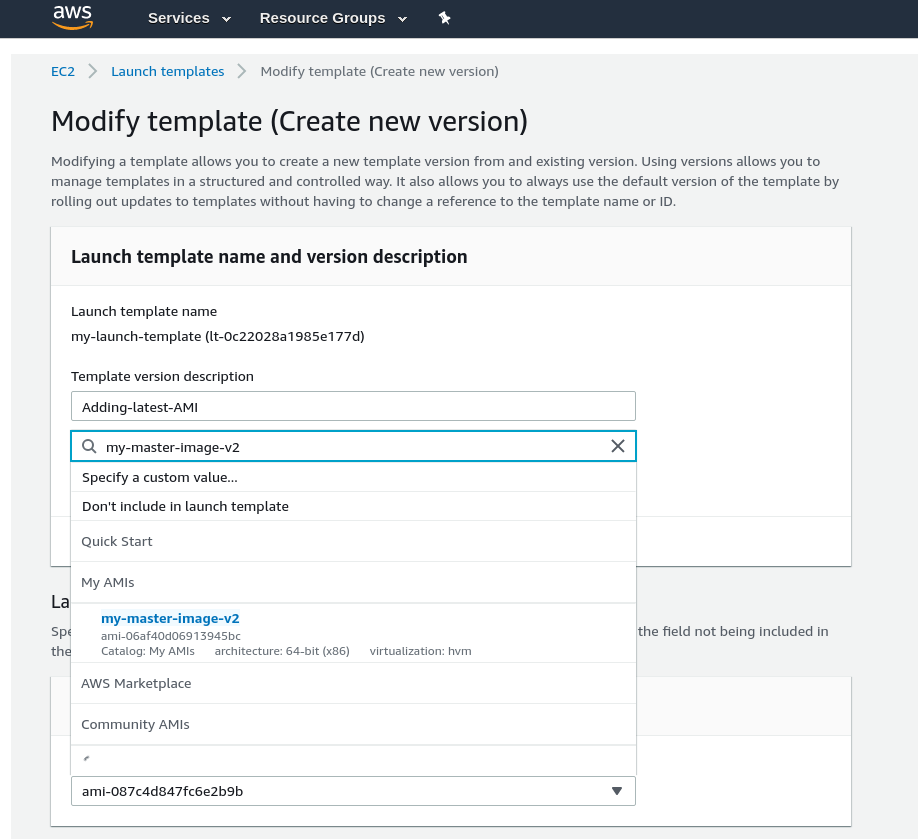Click the pin shortcut icon in navbar
Viewport: 918px width, 839px height.
(445, 18)
